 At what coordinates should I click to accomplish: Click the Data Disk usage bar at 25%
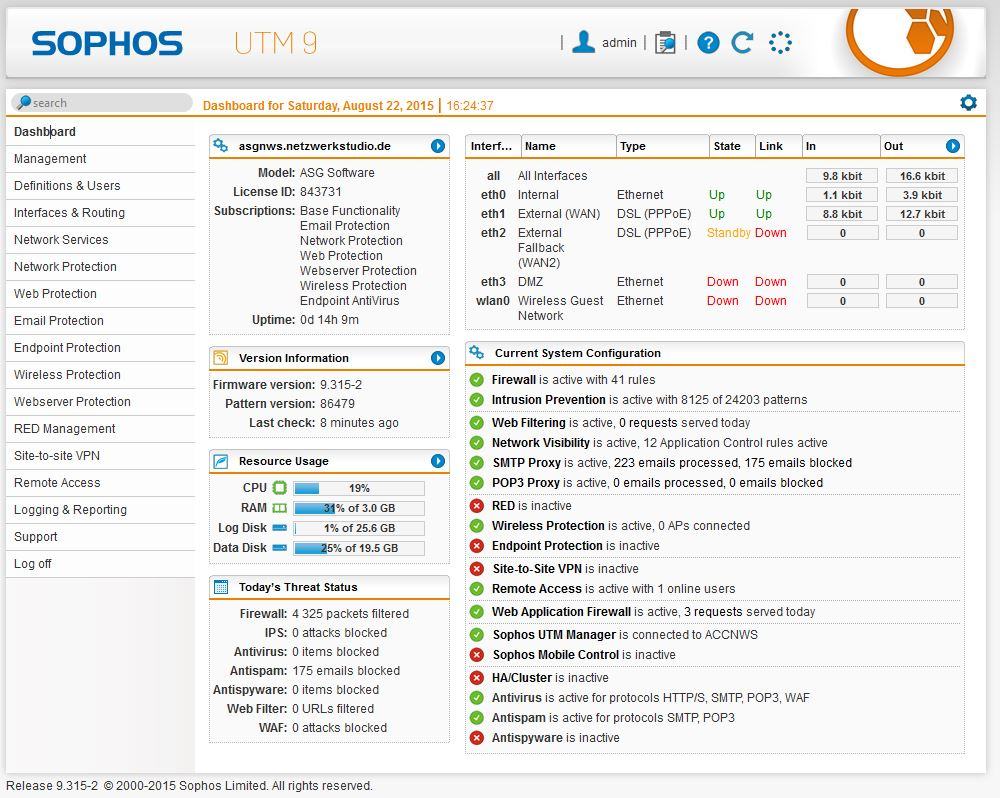359,548
